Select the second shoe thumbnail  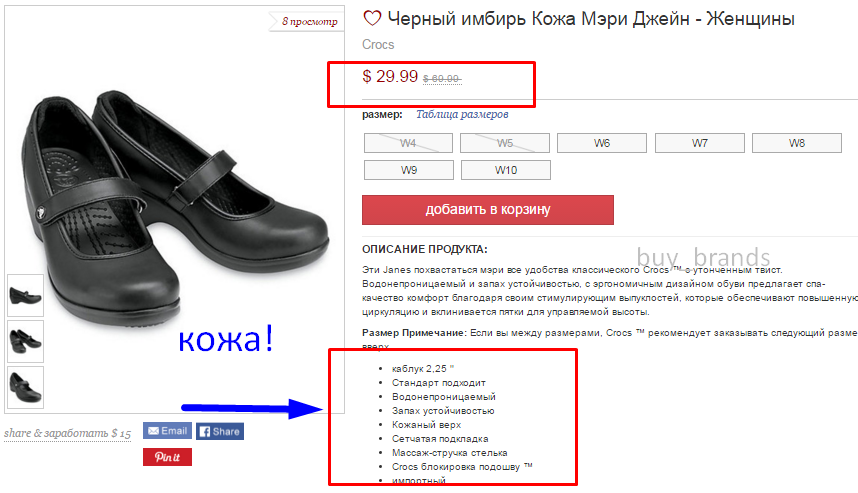[25, 341]
